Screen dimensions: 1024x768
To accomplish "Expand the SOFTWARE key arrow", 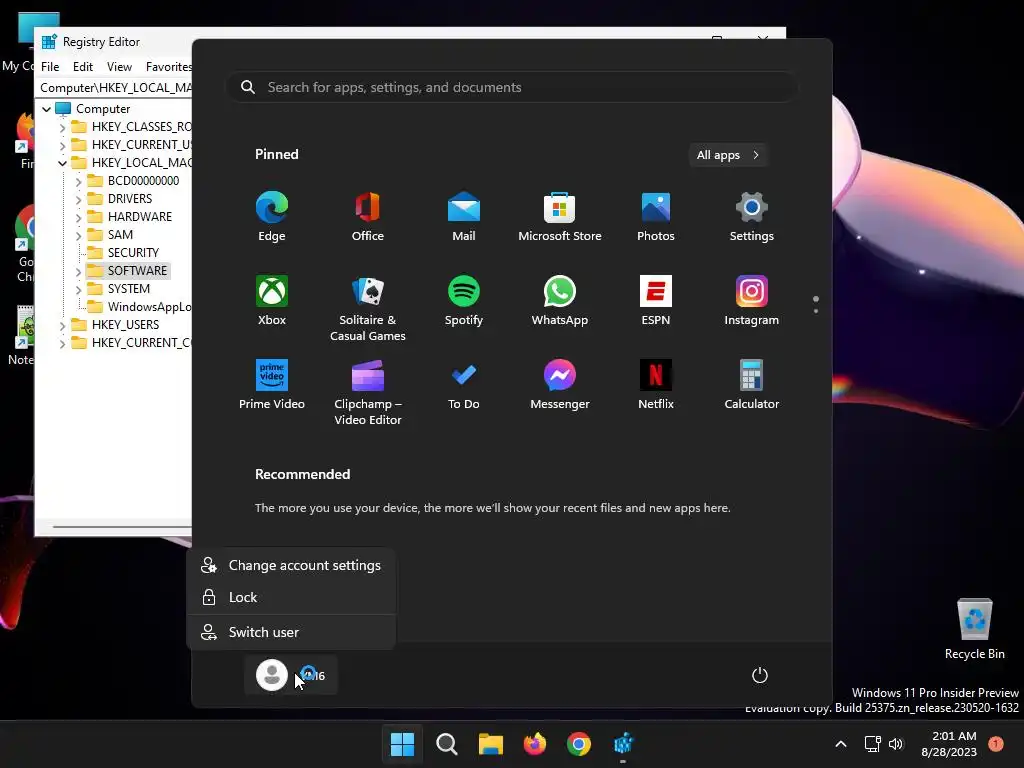I will 78,271.
